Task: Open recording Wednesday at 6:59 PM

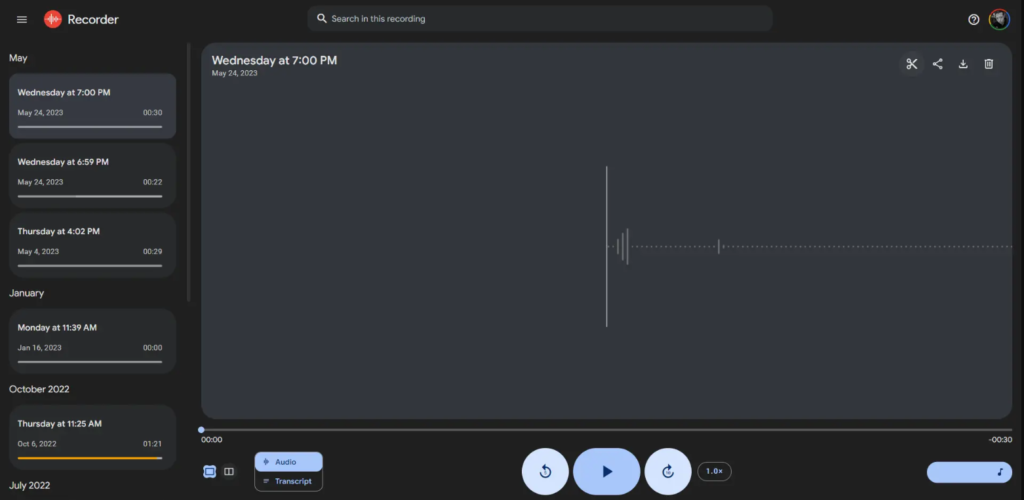Action: 92,176
